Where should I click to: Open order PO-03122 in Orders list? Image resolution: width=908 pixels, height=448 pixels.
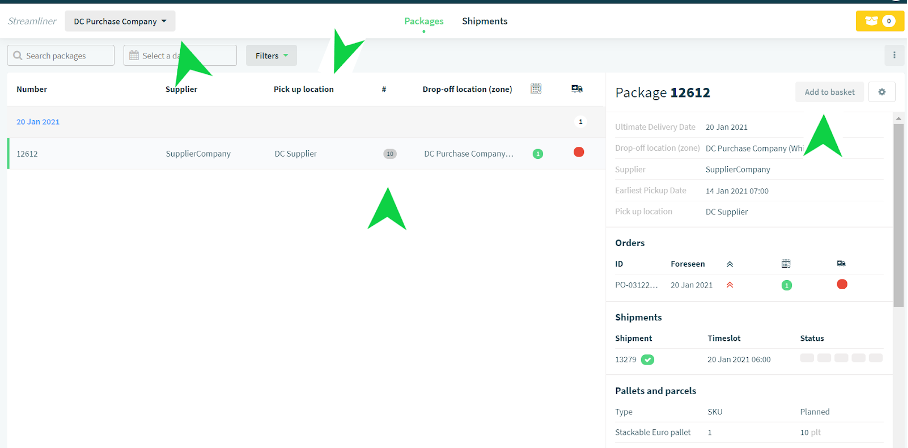click(636, 285)
